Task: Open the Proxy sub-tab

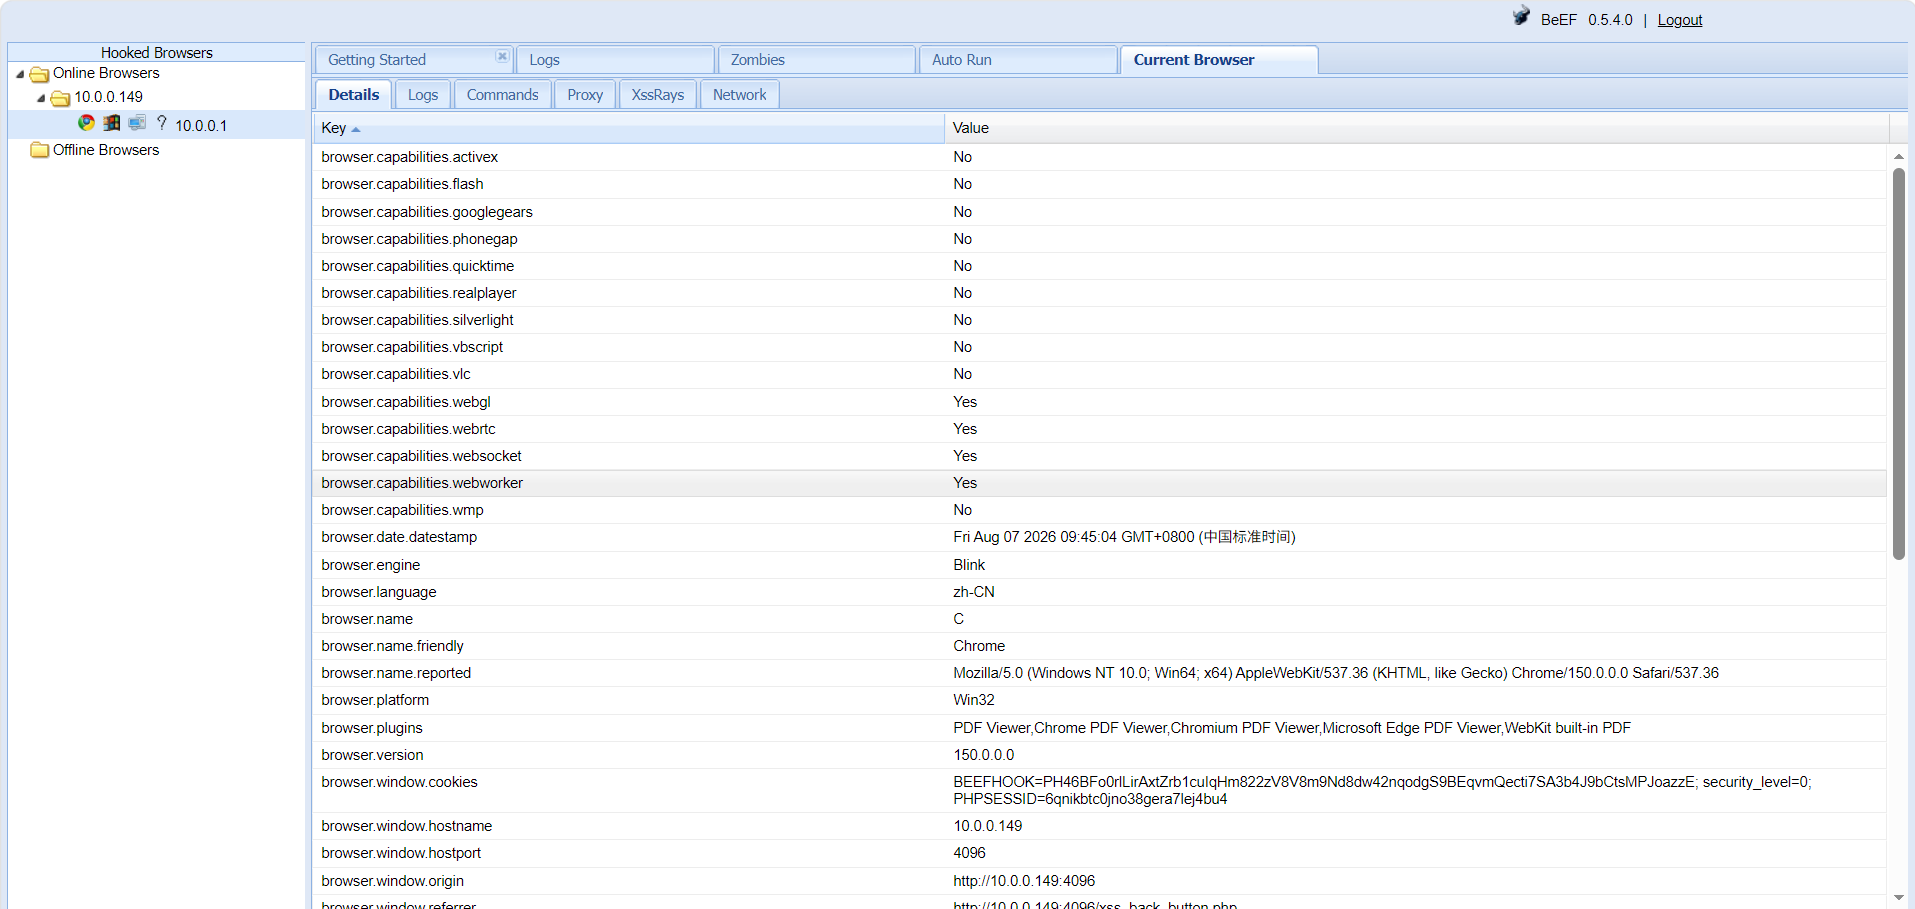Action: pos(585,95)
